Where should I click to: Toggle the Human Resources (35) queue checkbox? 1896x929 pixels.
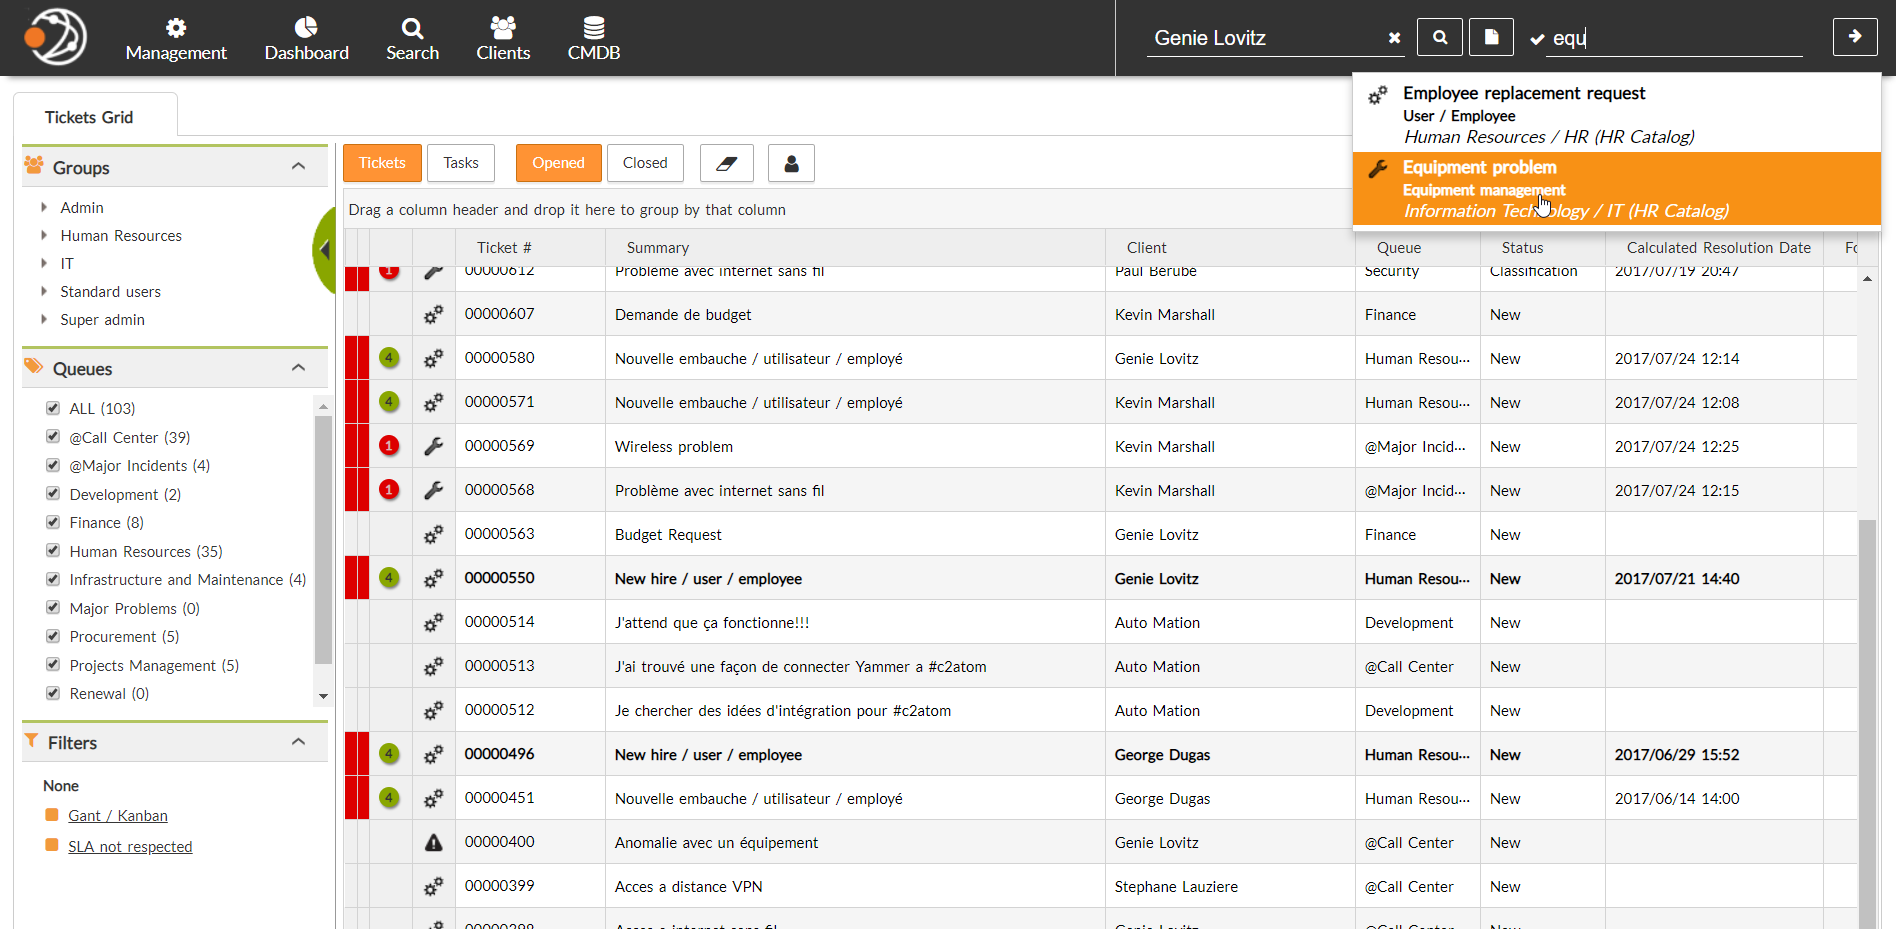coord(53,551)
